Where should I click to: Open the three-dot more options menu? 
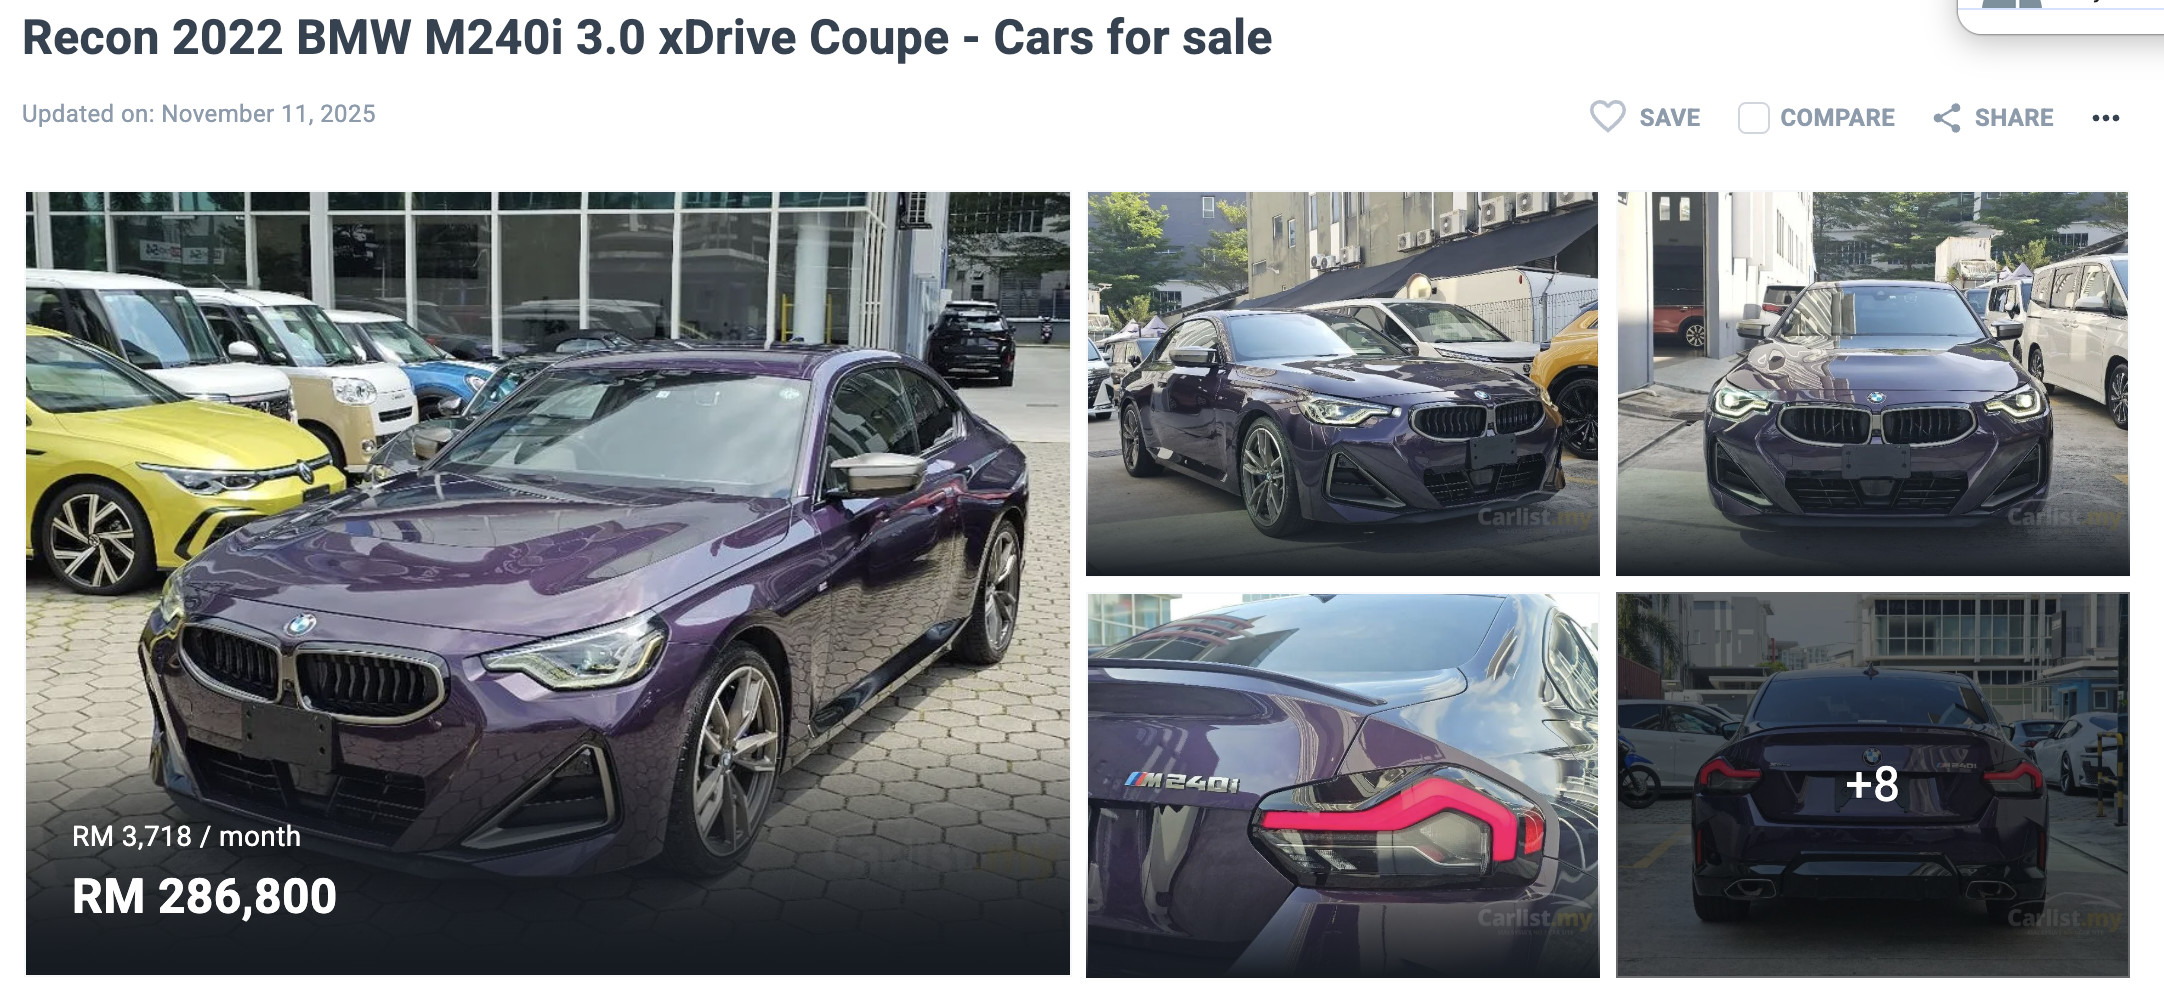click(2105, 118)
